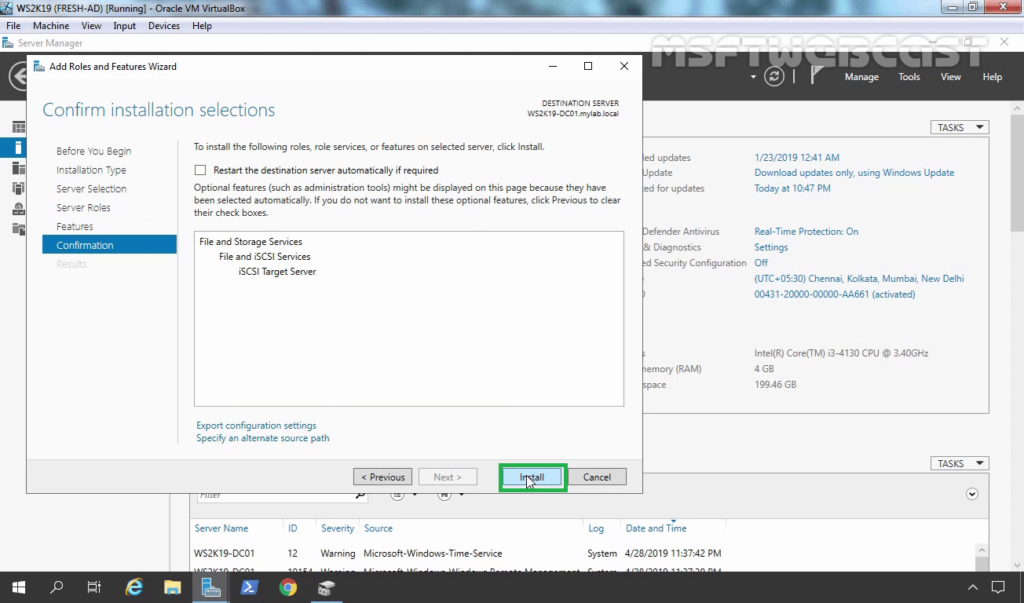Open Action Center notification icon
The width and height of the screenshot is (1024, 603).
point(998,587)
